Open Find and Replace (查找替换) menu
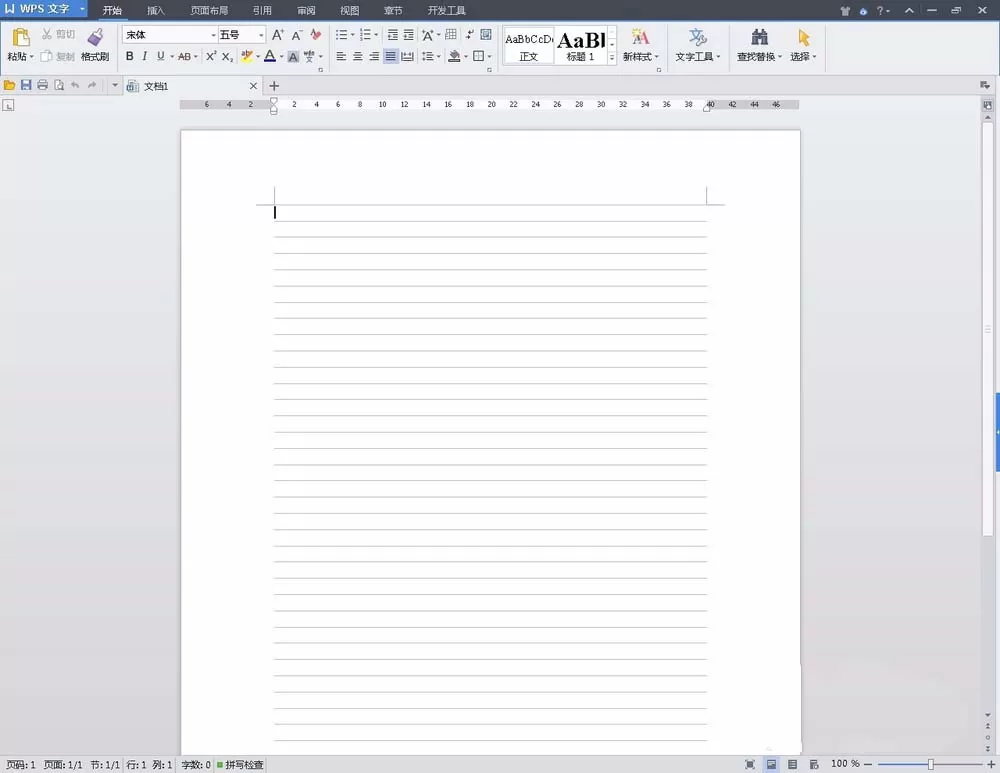 (x=759, y=45)
